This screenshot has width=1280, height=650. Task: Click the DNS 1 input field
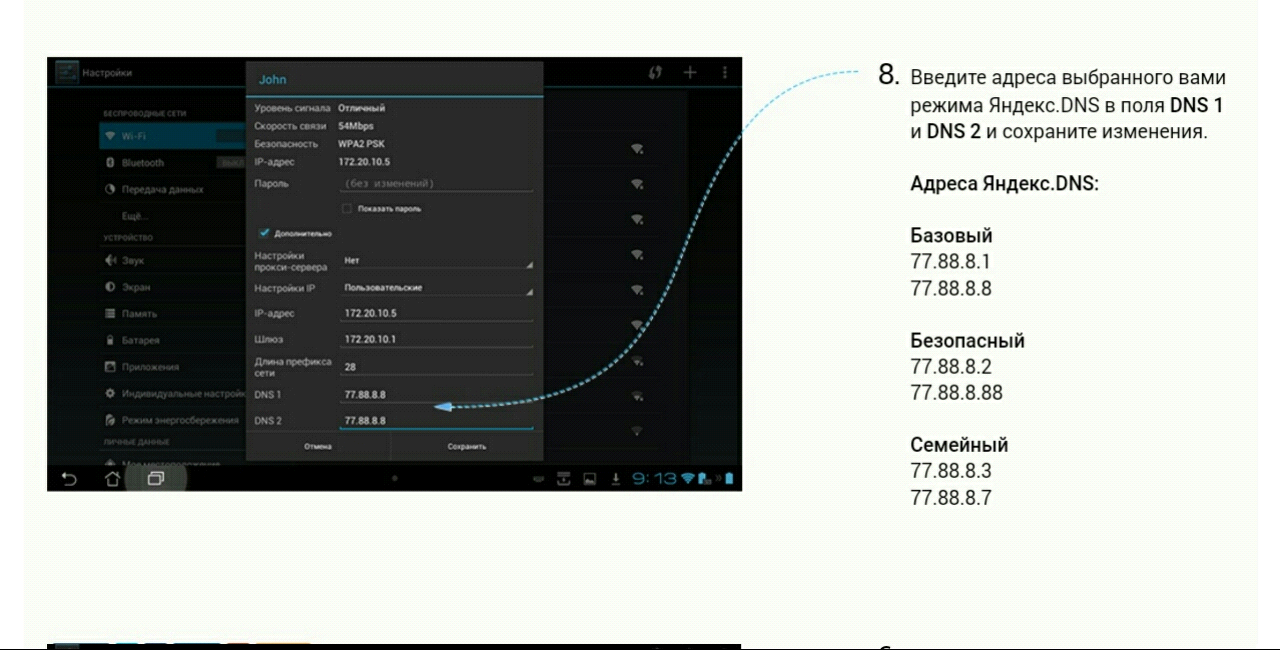coord(437,394)
